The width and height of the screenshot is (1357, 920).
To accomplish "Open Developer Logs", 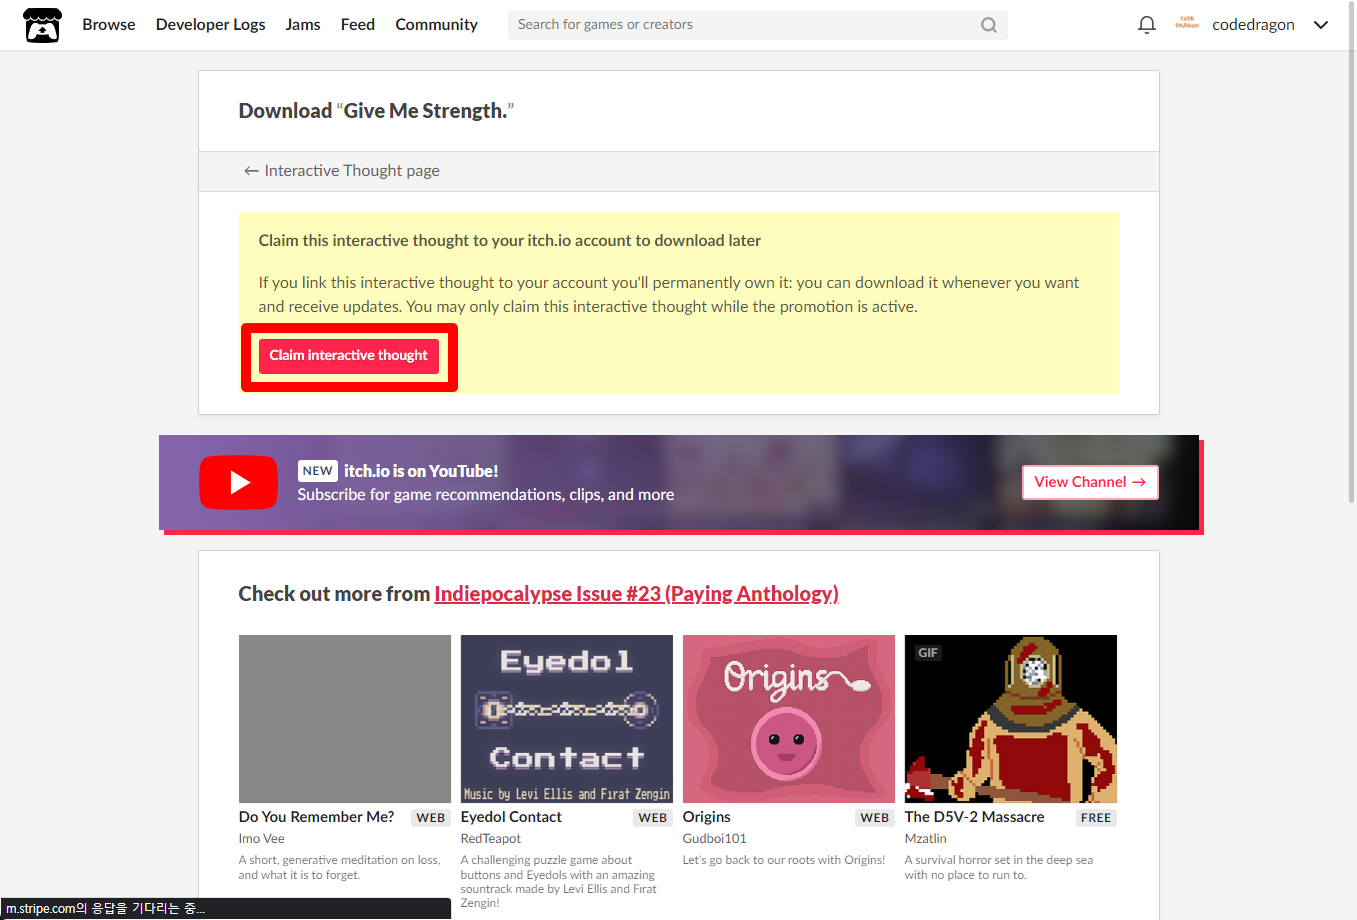I will click(x=211, y=25).
